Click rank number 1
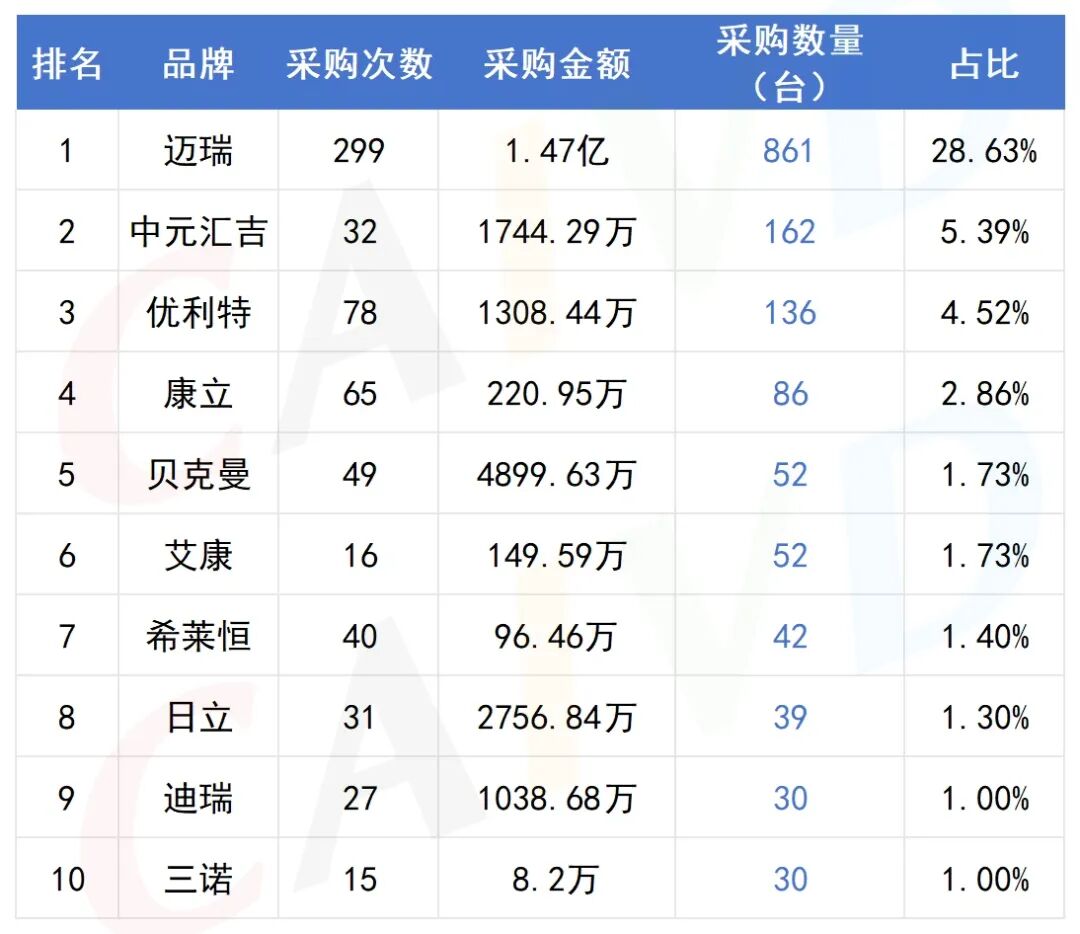 tap(66, 151)
